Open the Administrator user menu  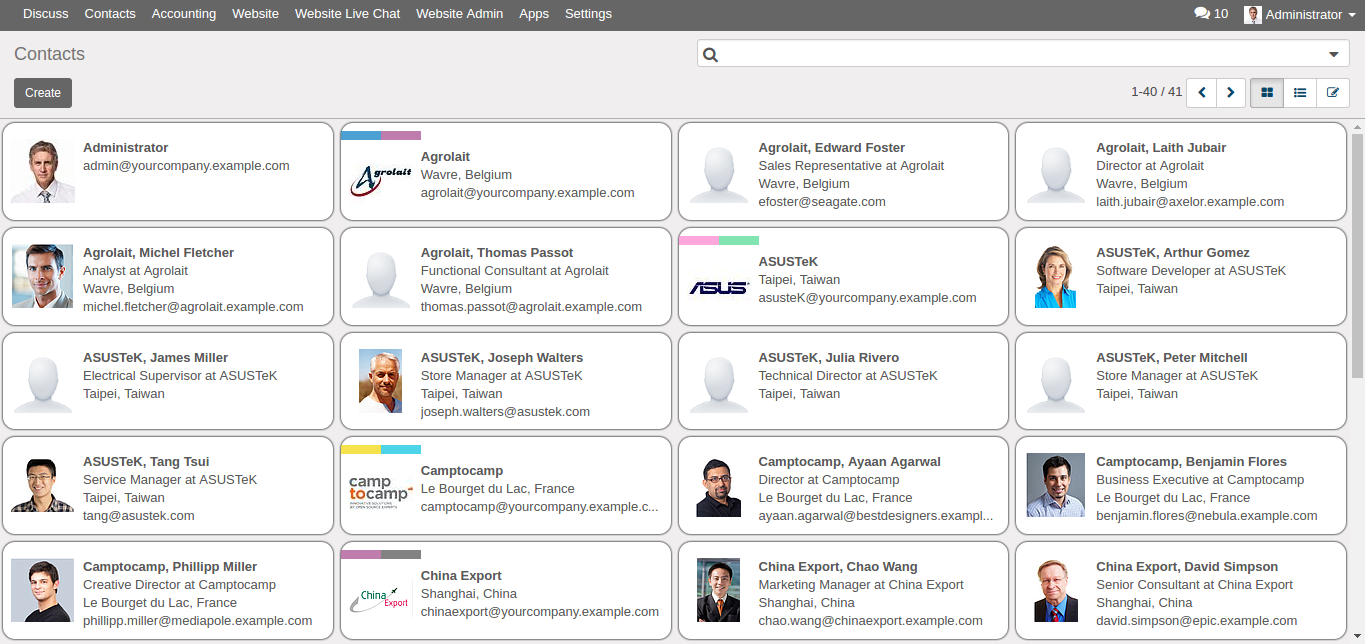click(x=1297, y=14)
